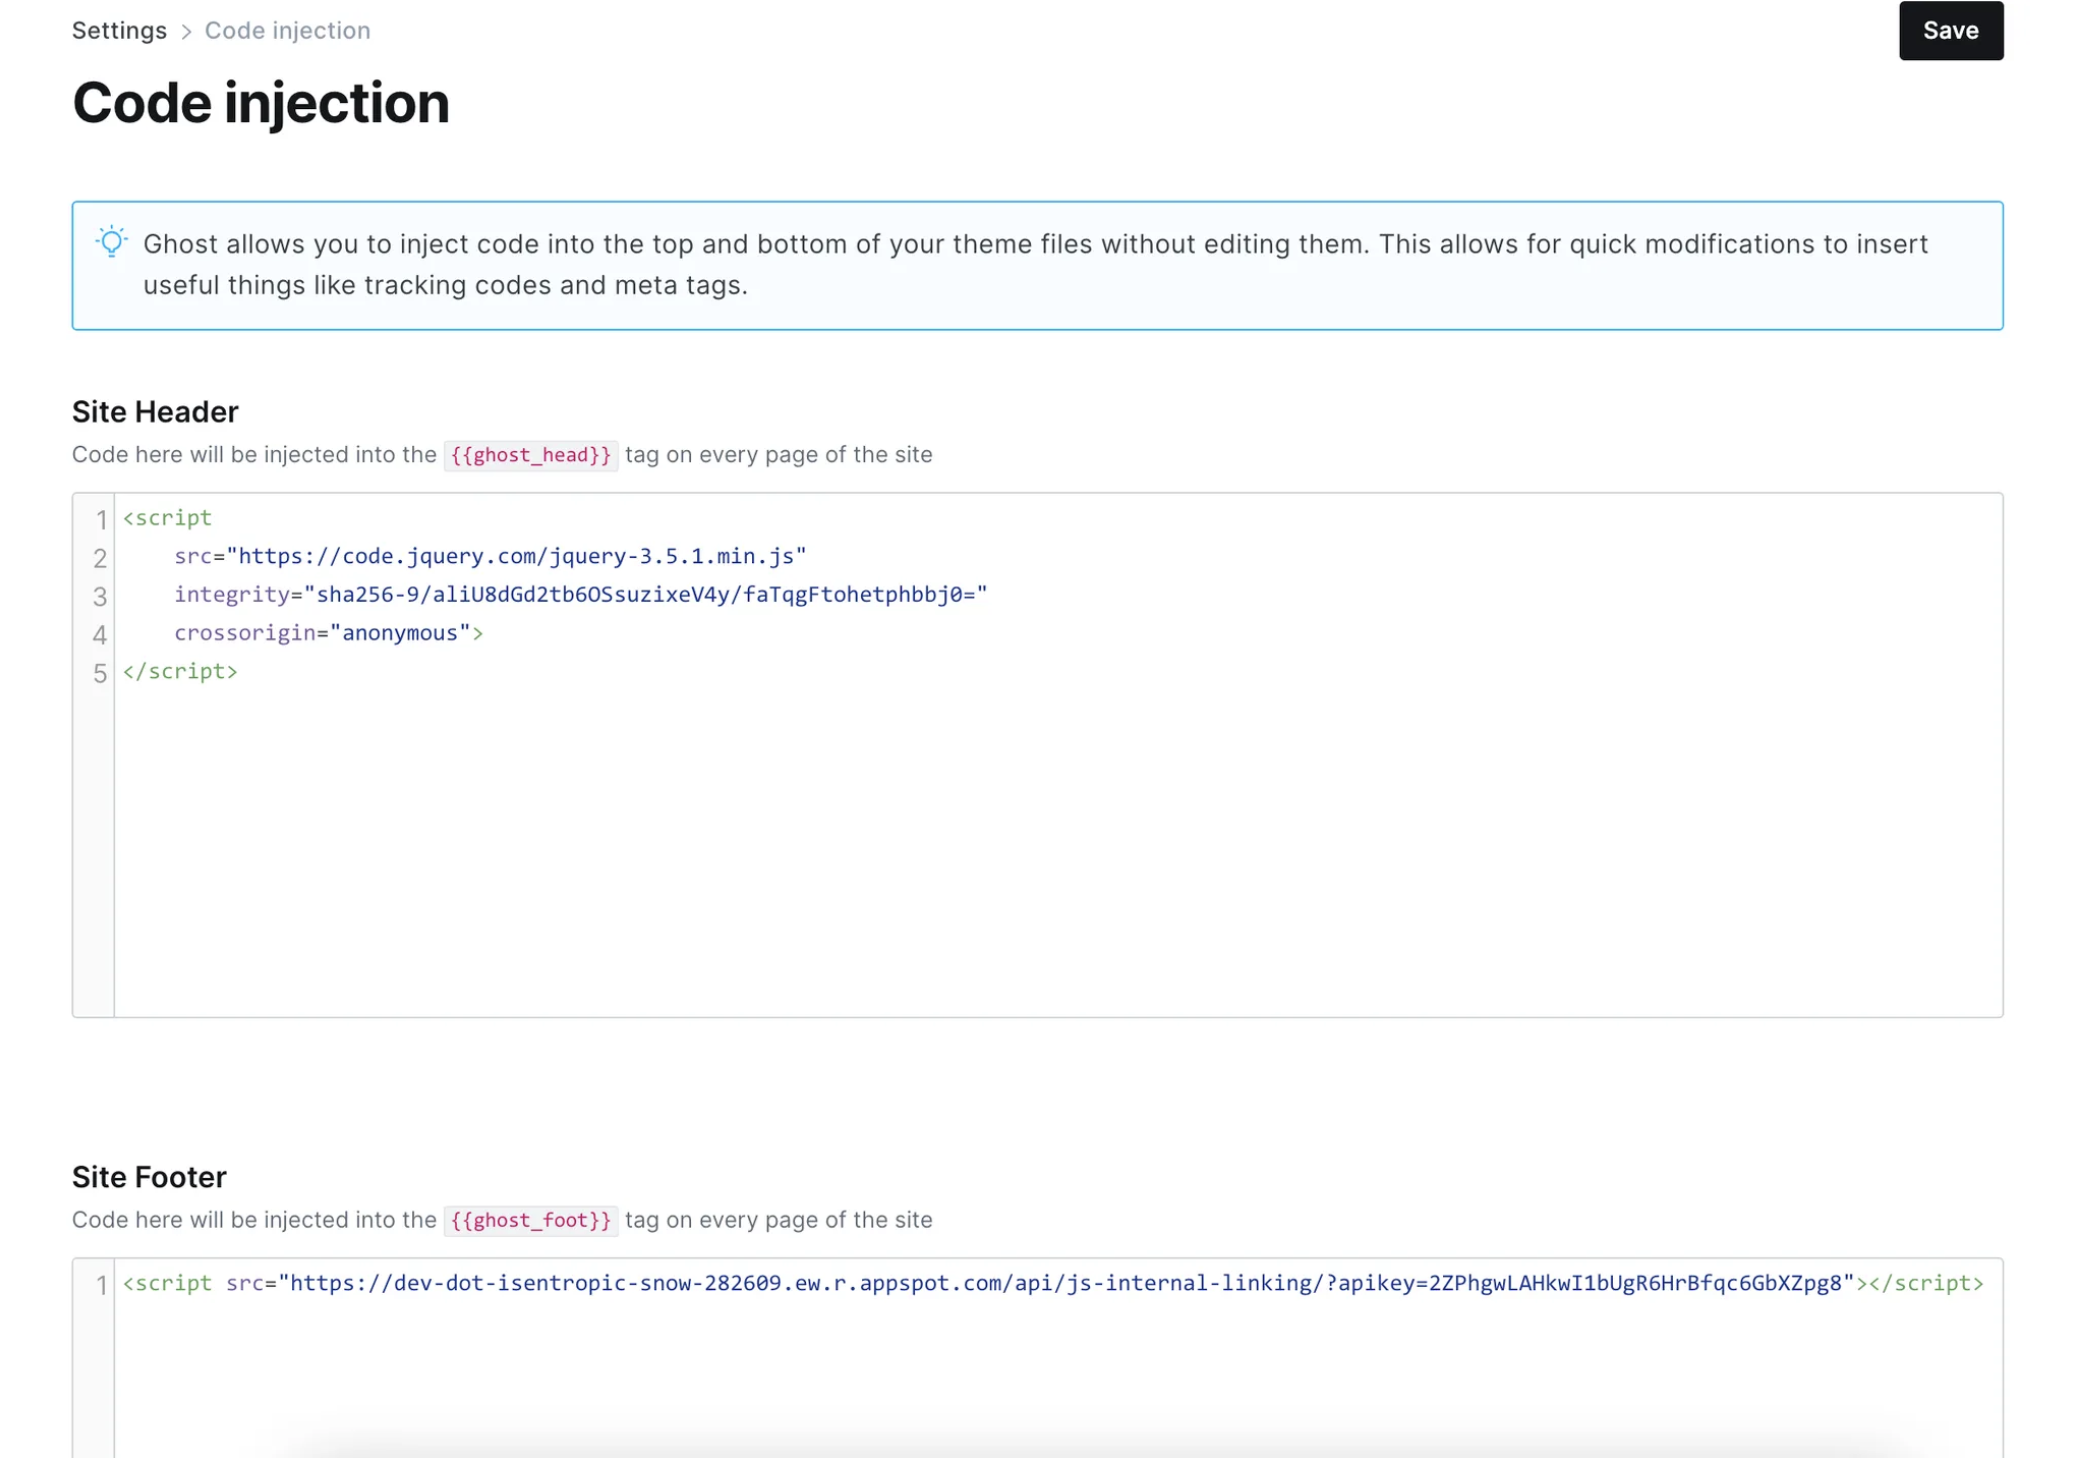Click the Code injection page title

point(261,102)
